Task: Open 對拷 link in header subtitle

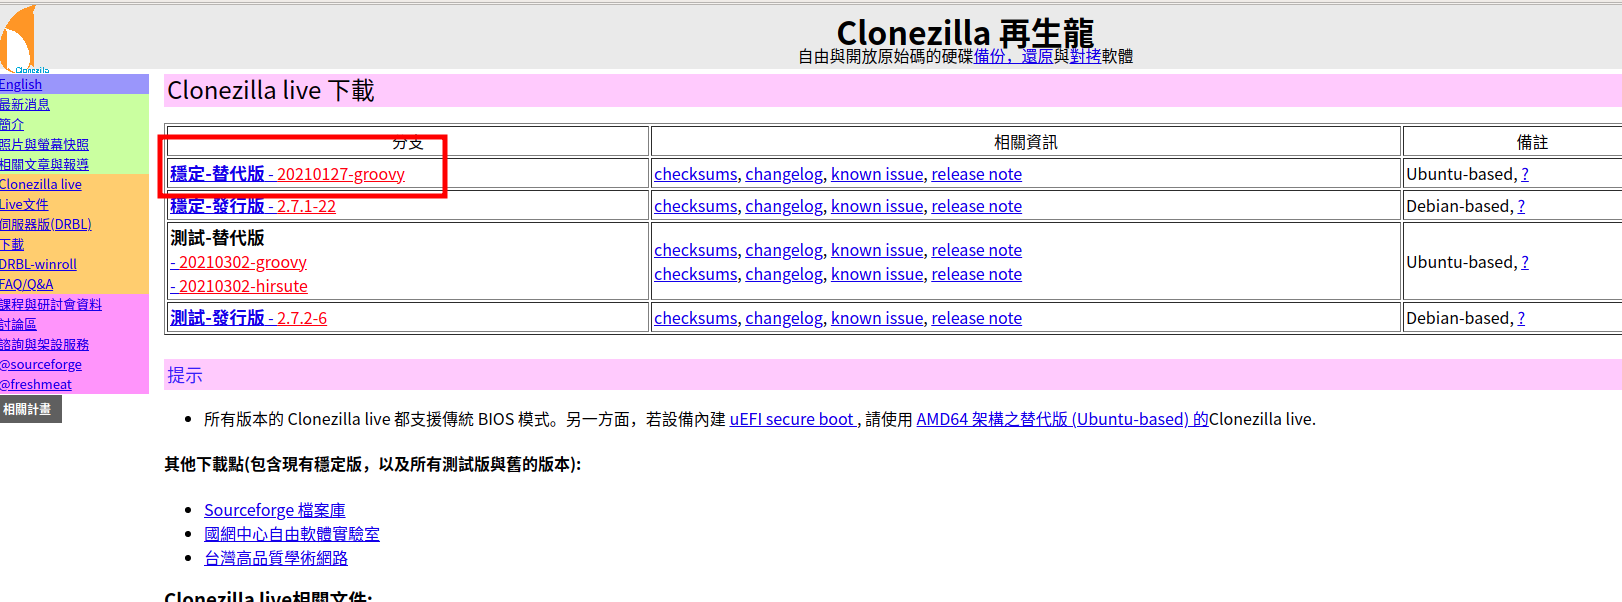Action: (1085, 56)
